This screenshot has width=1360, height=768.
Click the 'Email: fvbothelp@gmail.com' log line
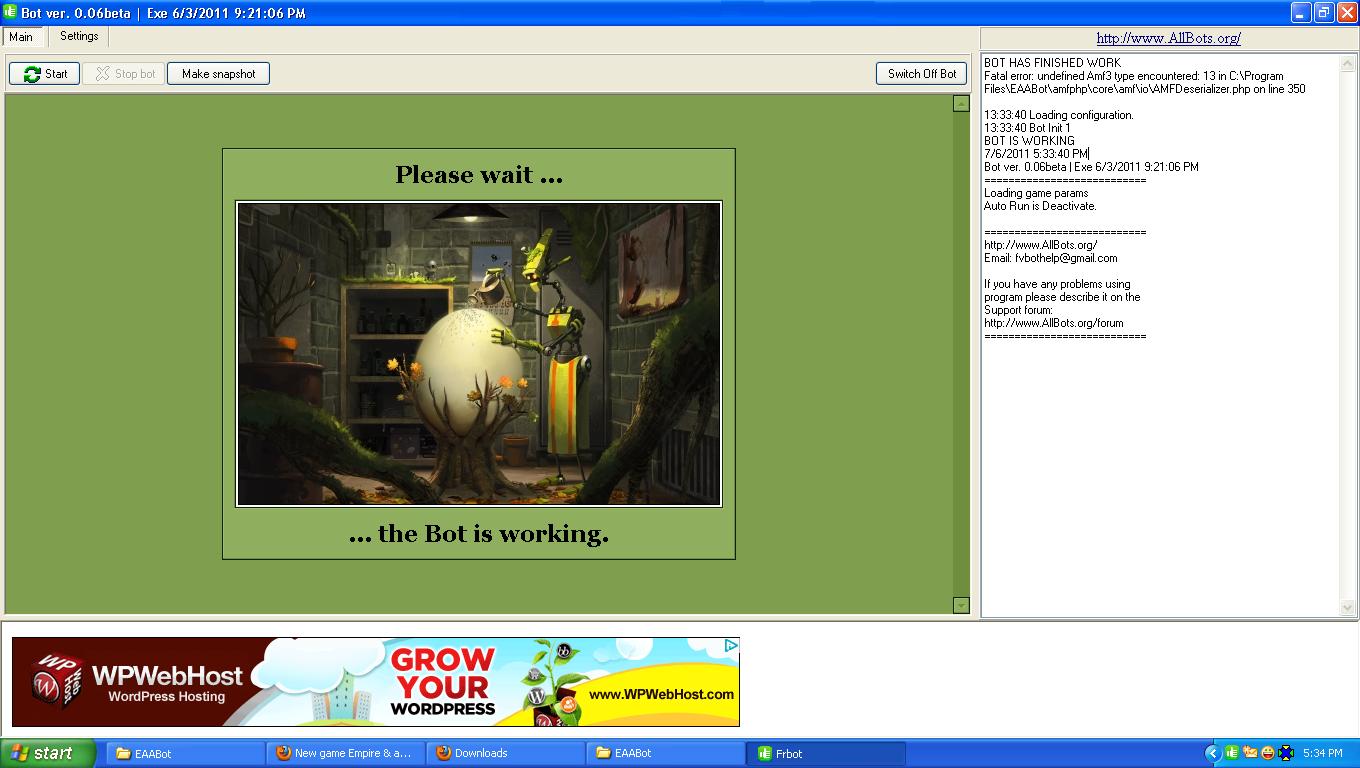(x=1050, y=258)
